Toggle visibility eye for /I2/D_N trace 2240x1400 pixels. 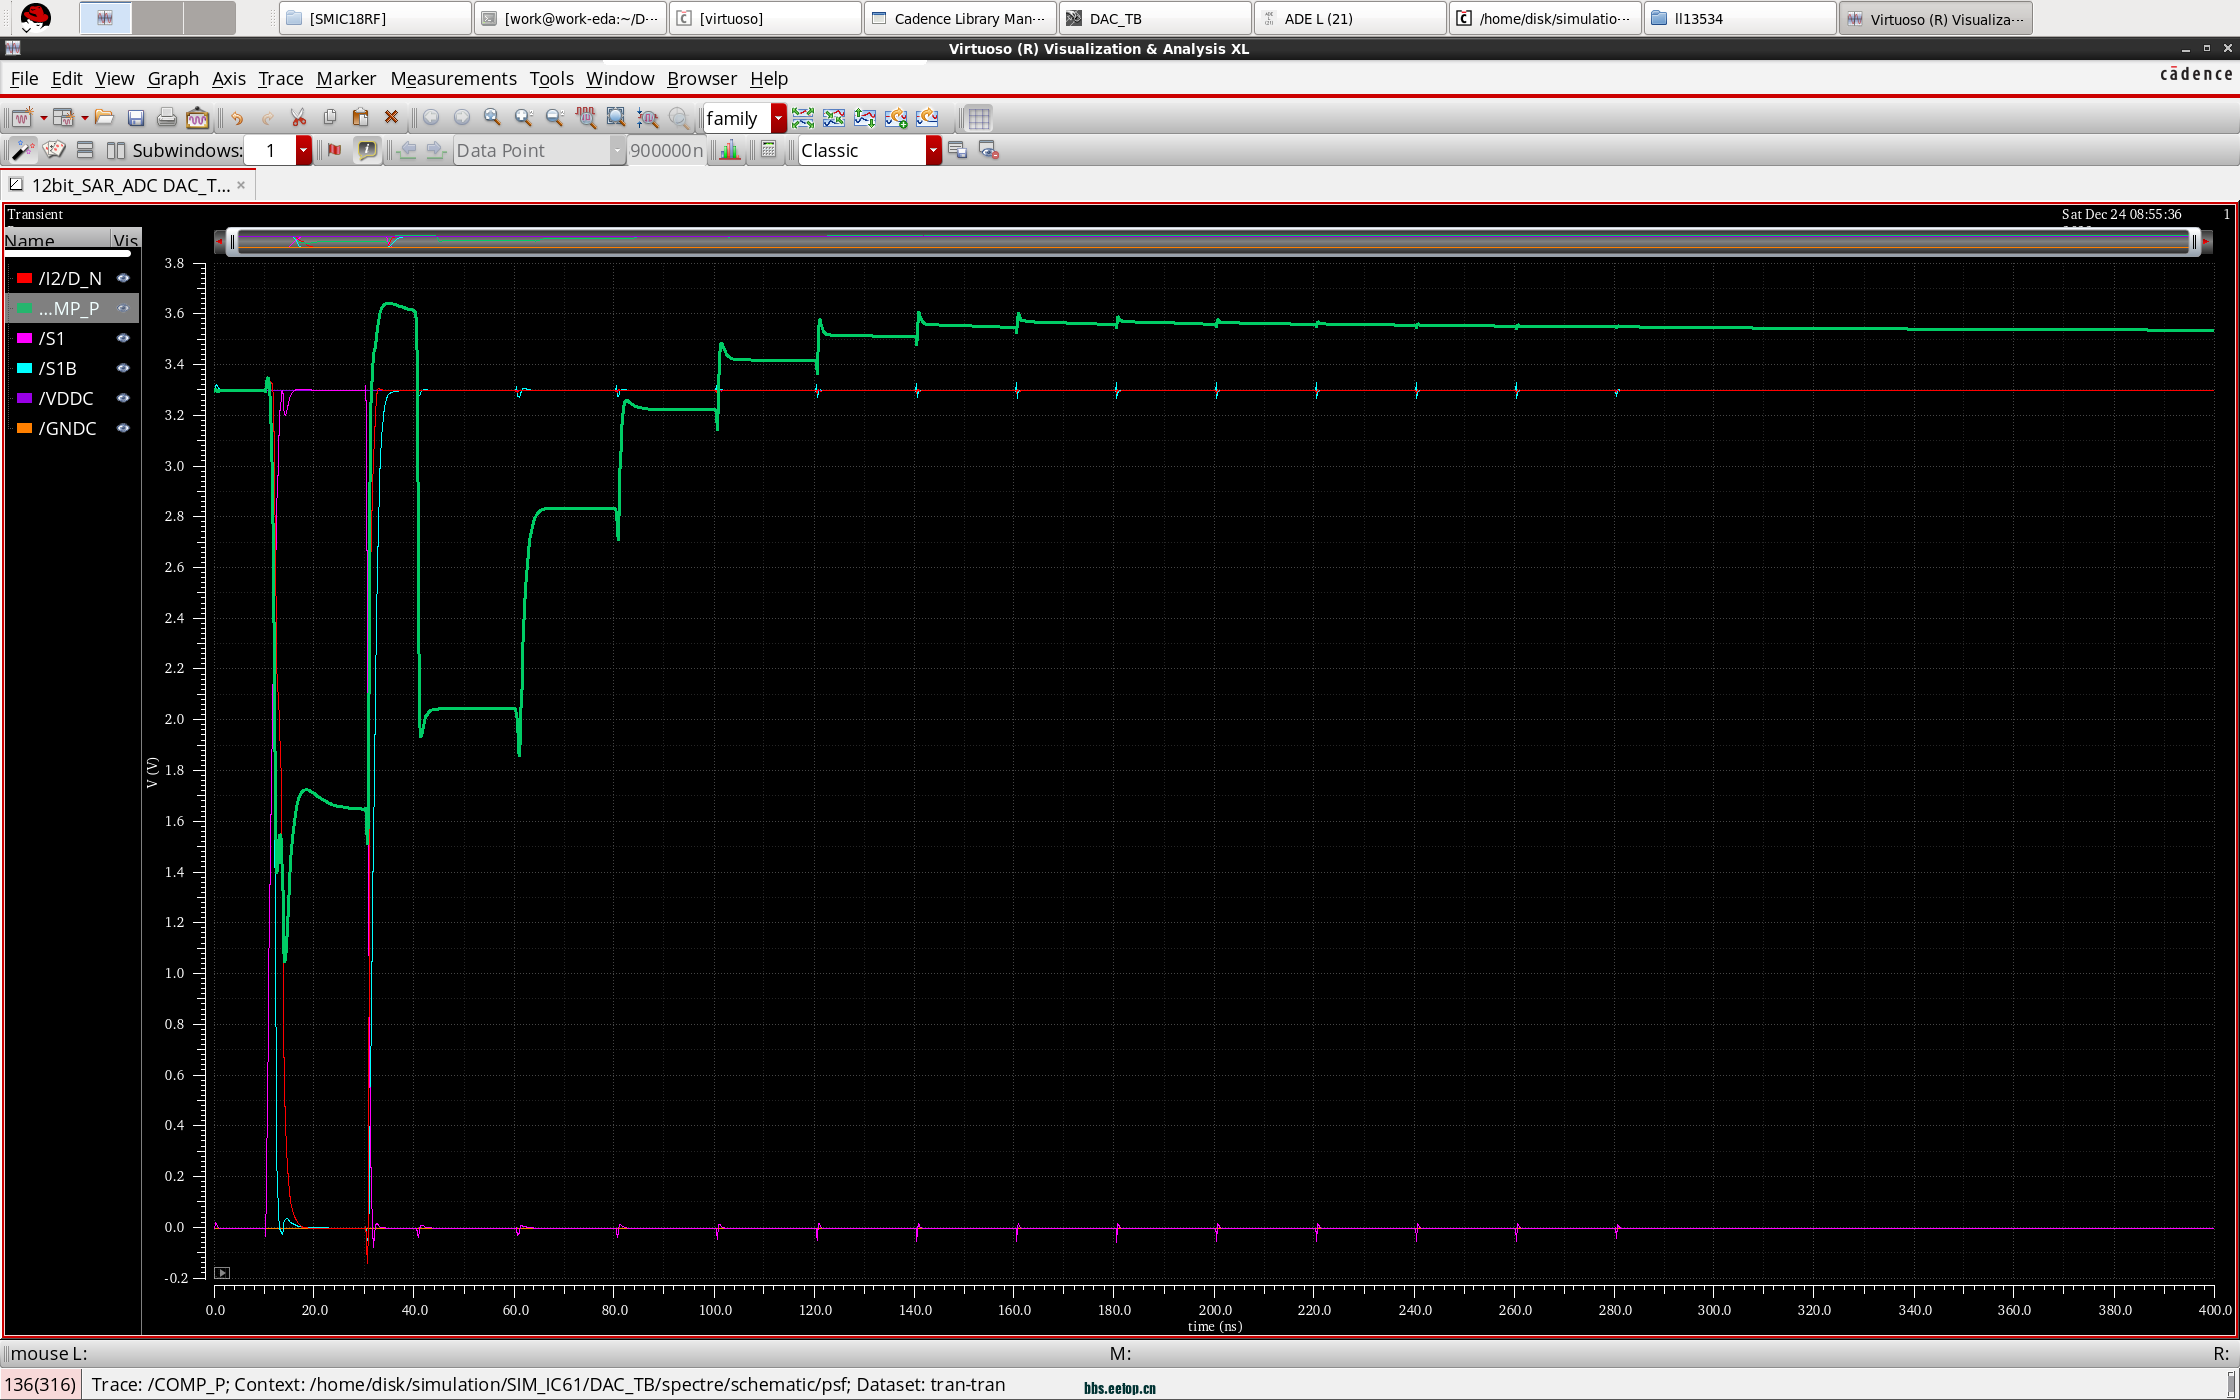[123, 278]
